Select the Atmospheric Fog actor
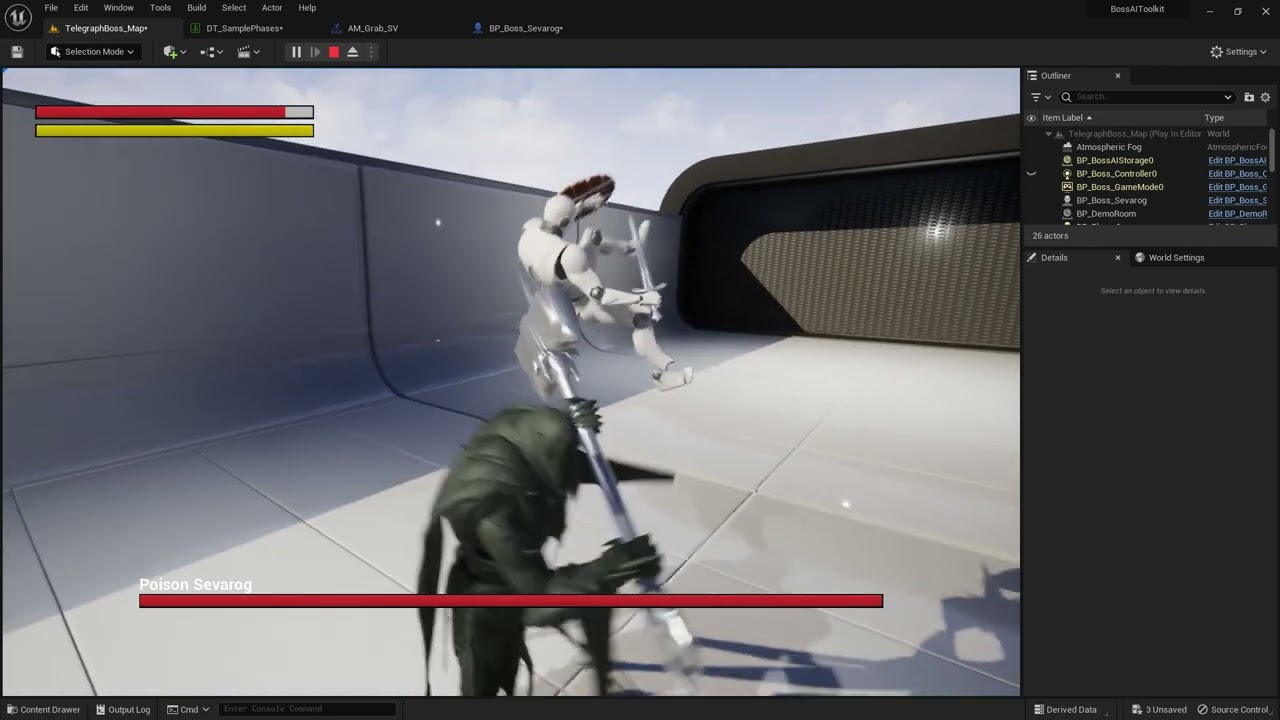The image size is (1280, 720). pyautogui.click(x=1108, y=147)
